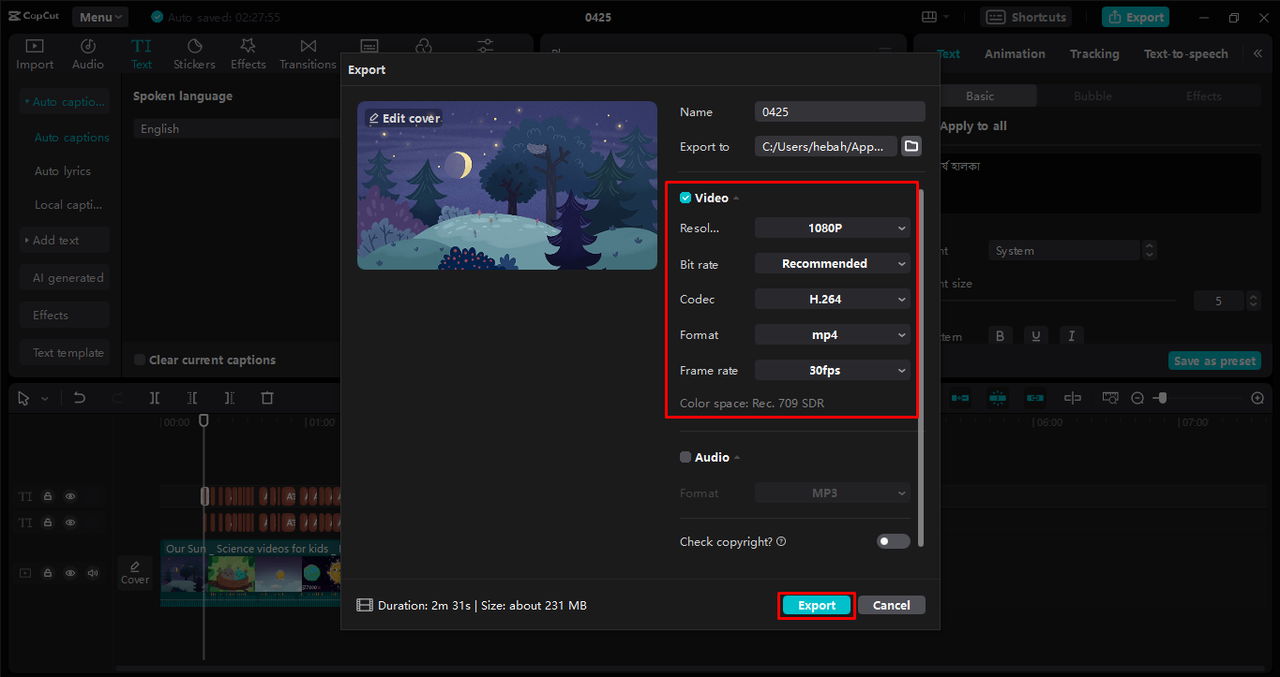Click the export dialog vertical scrollbar
The width and height of the screenshot is (1280, 677).
click(920, 368)
